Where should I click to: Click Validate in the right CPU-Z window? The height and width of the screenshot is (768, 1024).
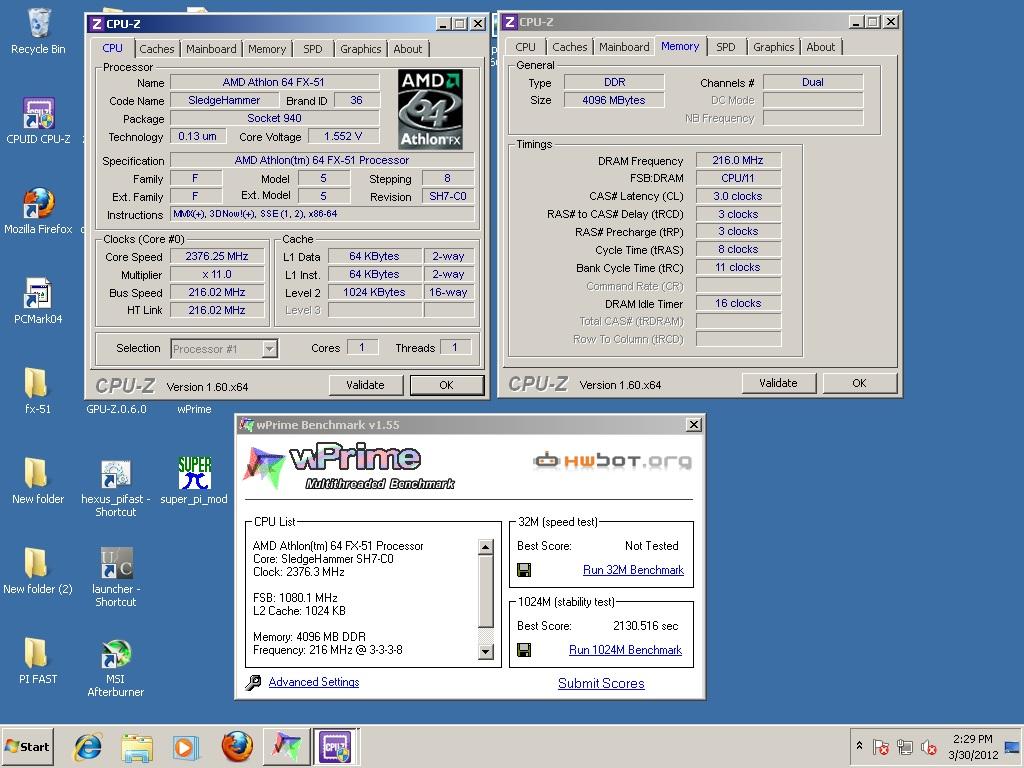coord(778,383)
